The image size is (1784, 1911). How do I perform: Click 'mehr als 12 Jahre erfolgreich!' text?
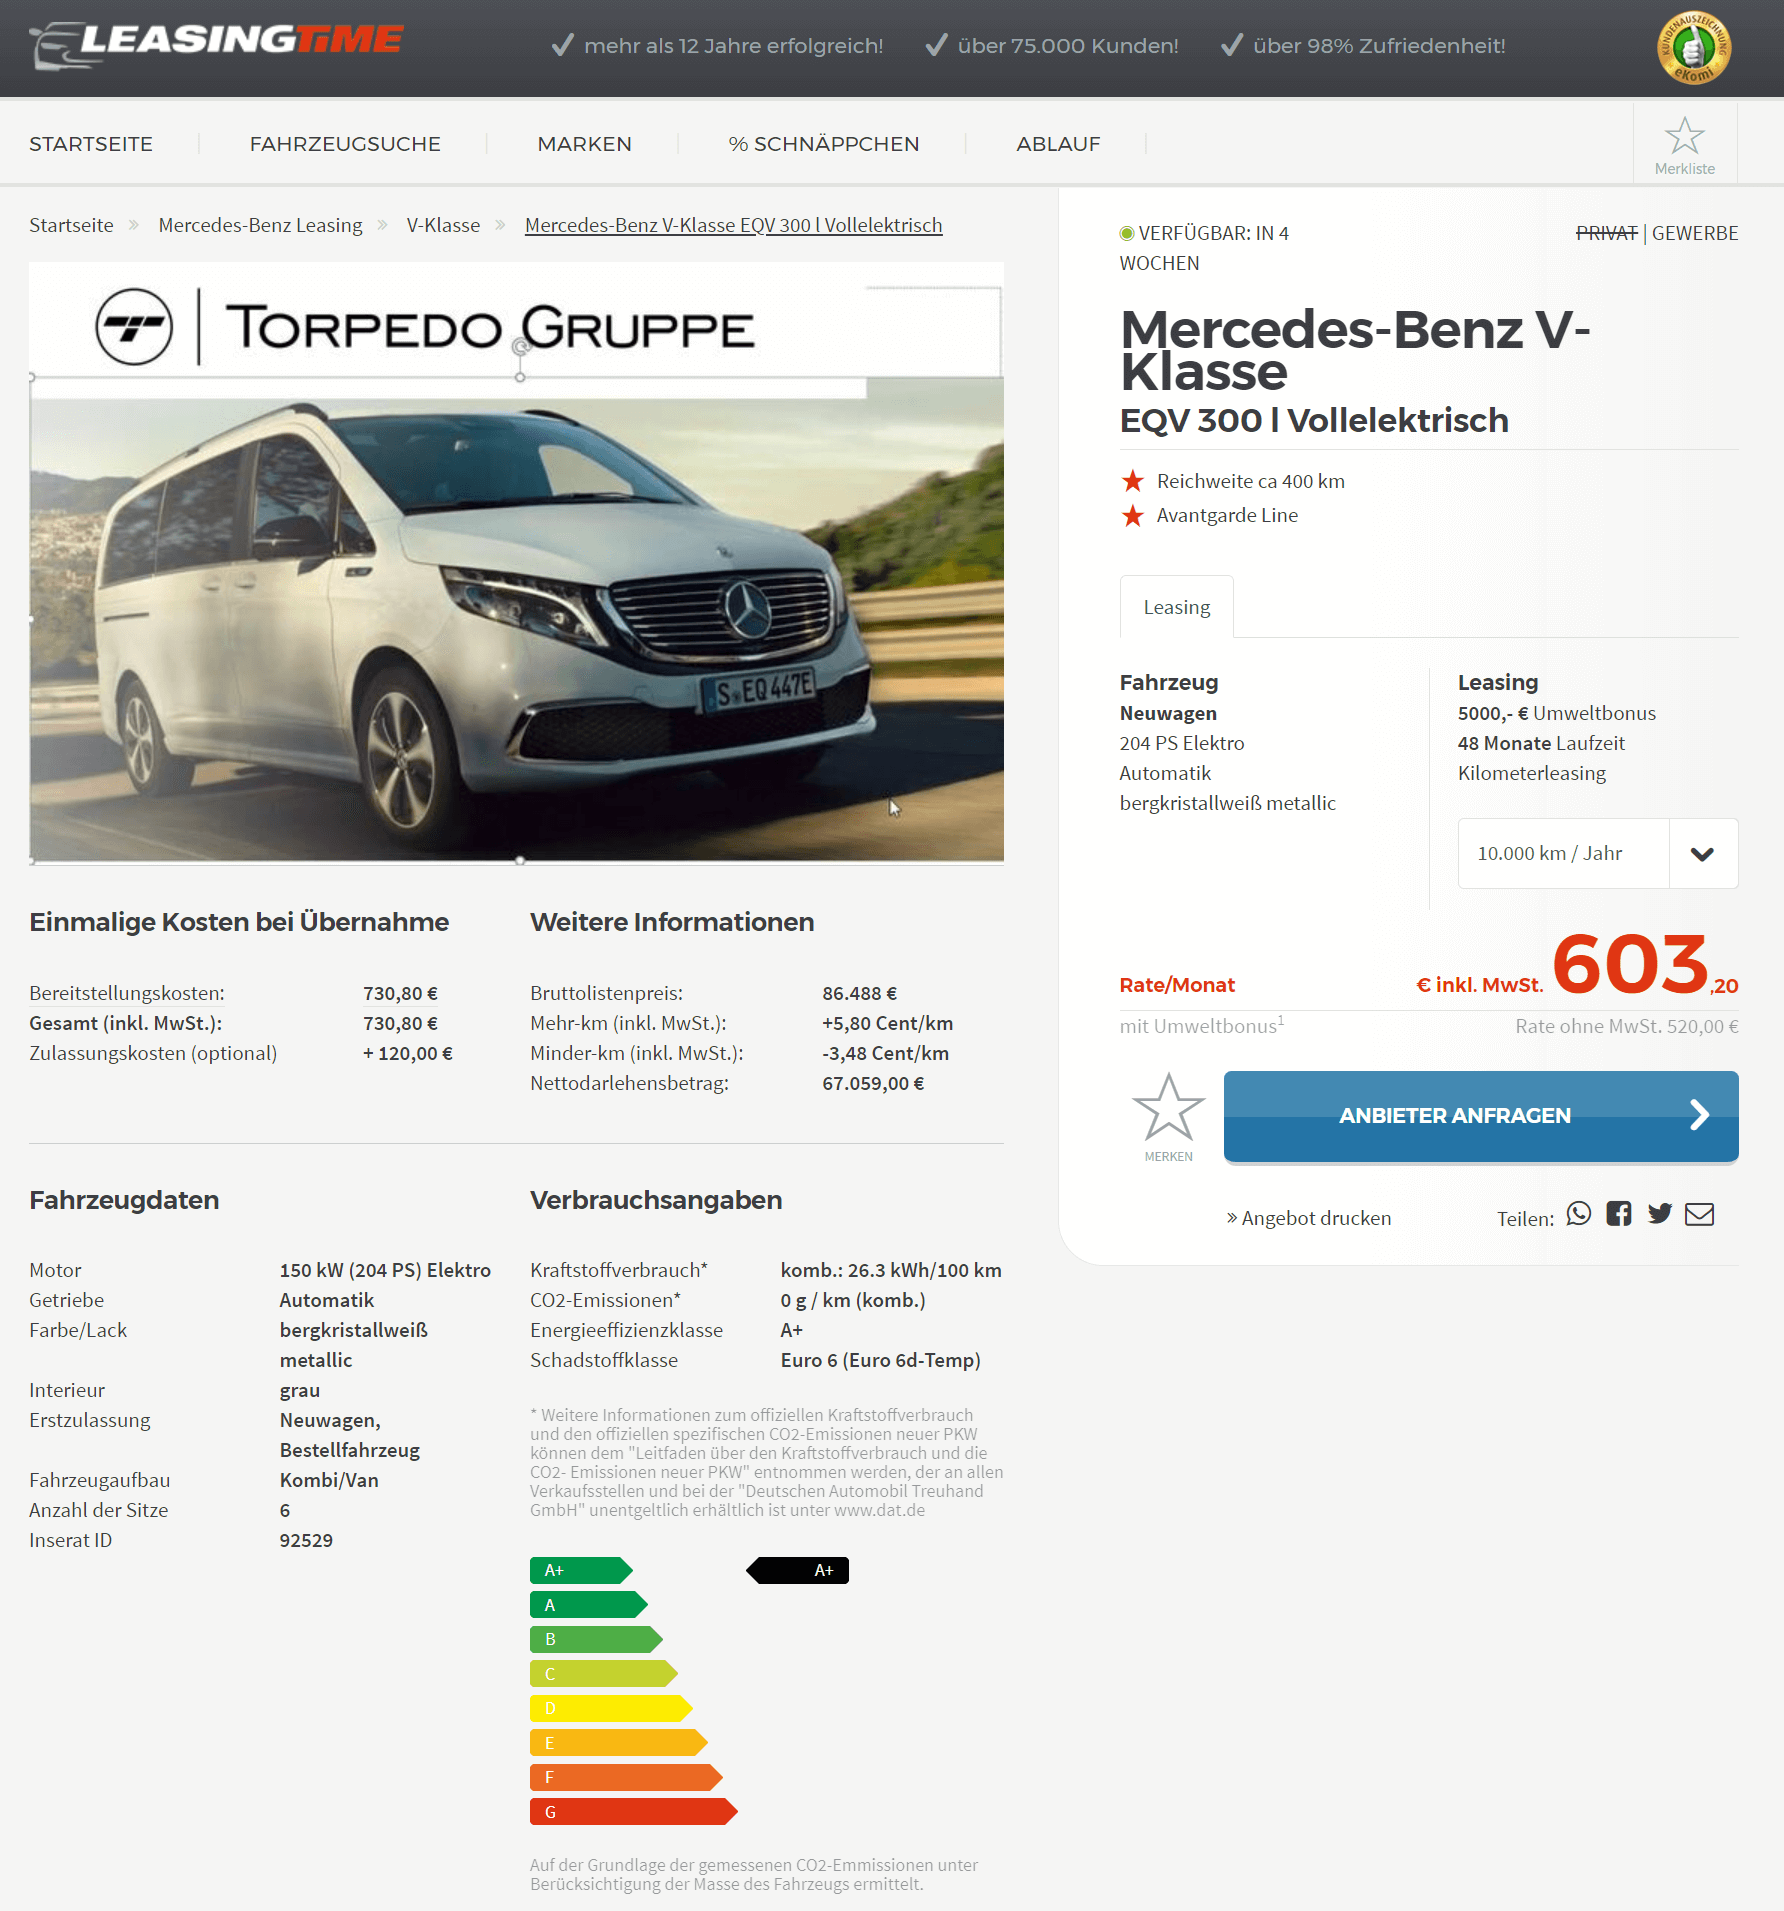click(x=733, y=46)
